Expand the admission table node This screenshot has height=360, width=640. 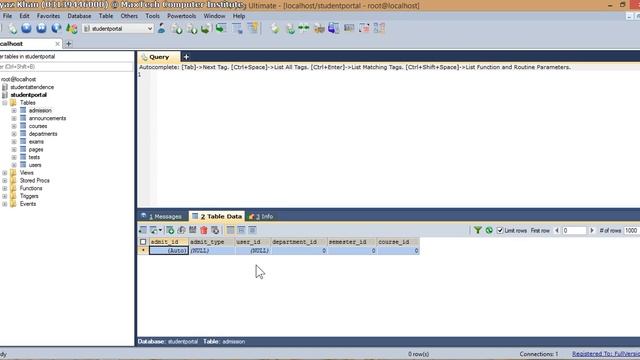[x=14, y=111]
